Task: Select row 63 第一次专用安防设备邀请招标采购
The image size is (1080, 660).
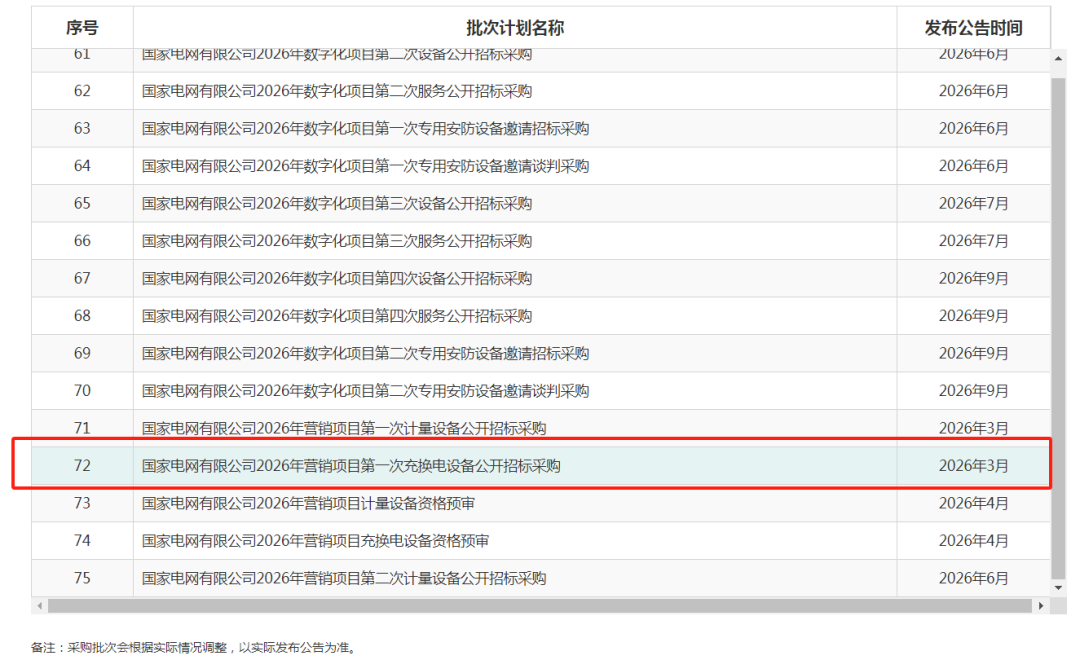Action: pyautogui.click(x=365, y=129)
